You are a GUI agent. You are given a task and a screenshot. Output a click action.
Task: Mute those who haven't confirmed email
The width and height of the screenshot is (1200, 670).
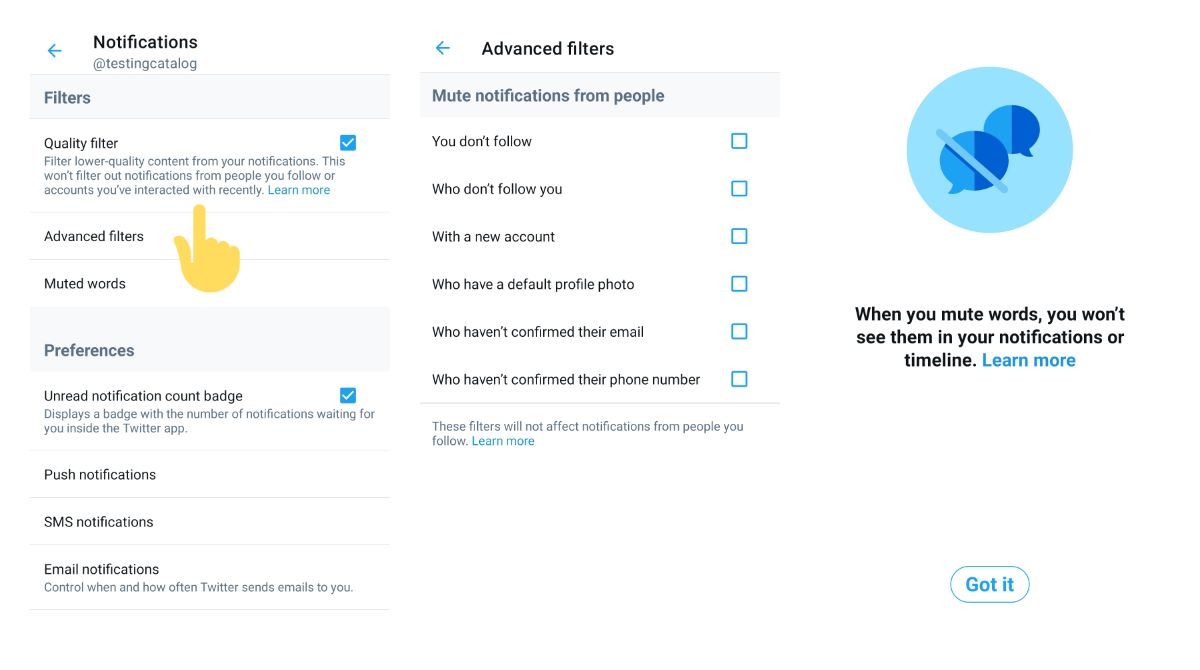[x=739, y=331]
